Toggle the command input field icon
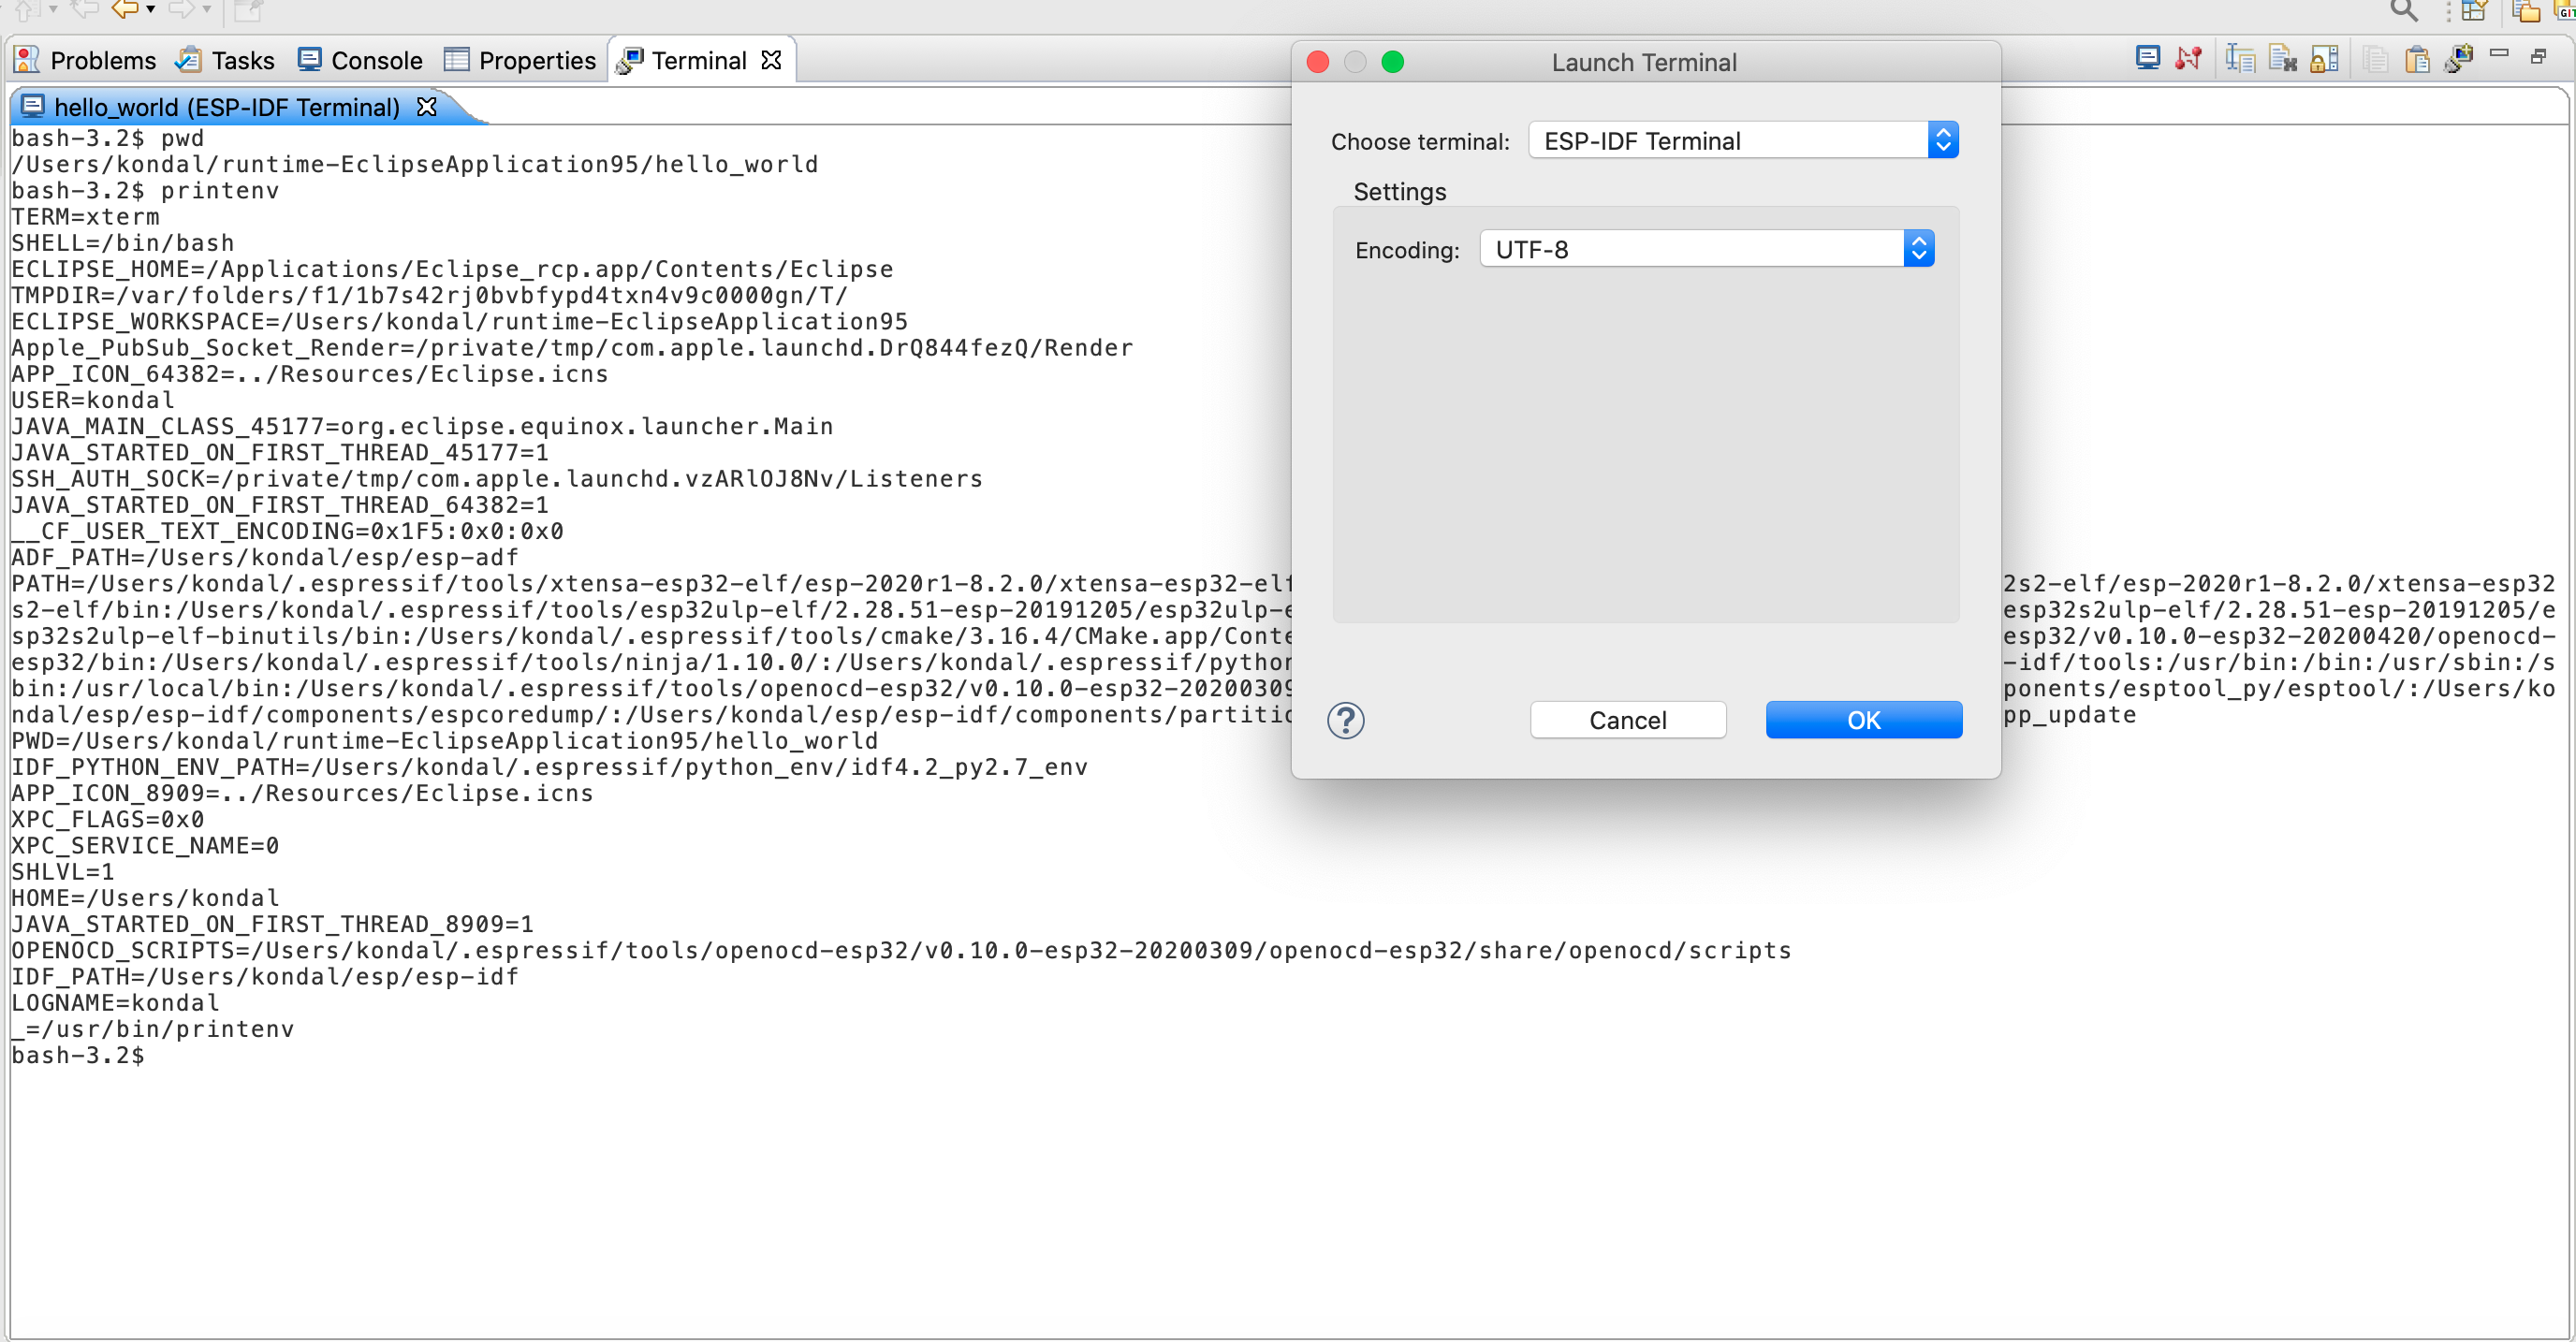Viewport: 2576px width, 1342px height. point(2240,59)
